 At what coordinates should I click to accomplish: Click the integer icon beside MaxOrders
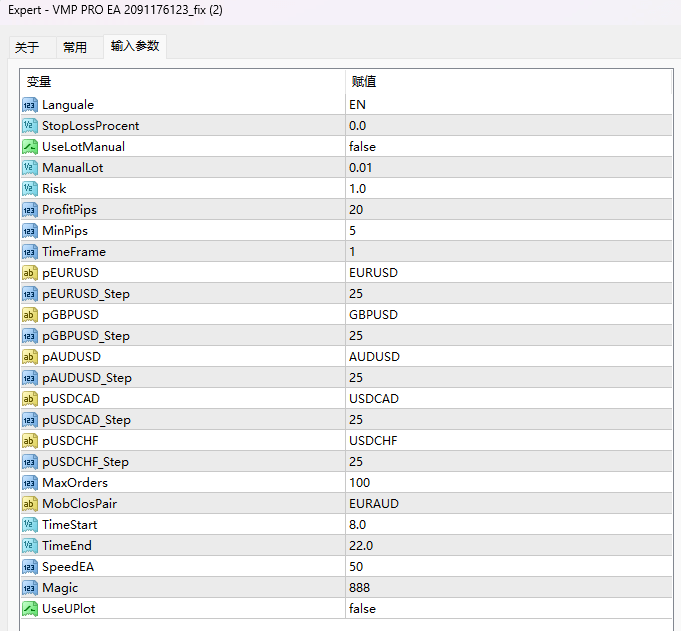[30, 482]
